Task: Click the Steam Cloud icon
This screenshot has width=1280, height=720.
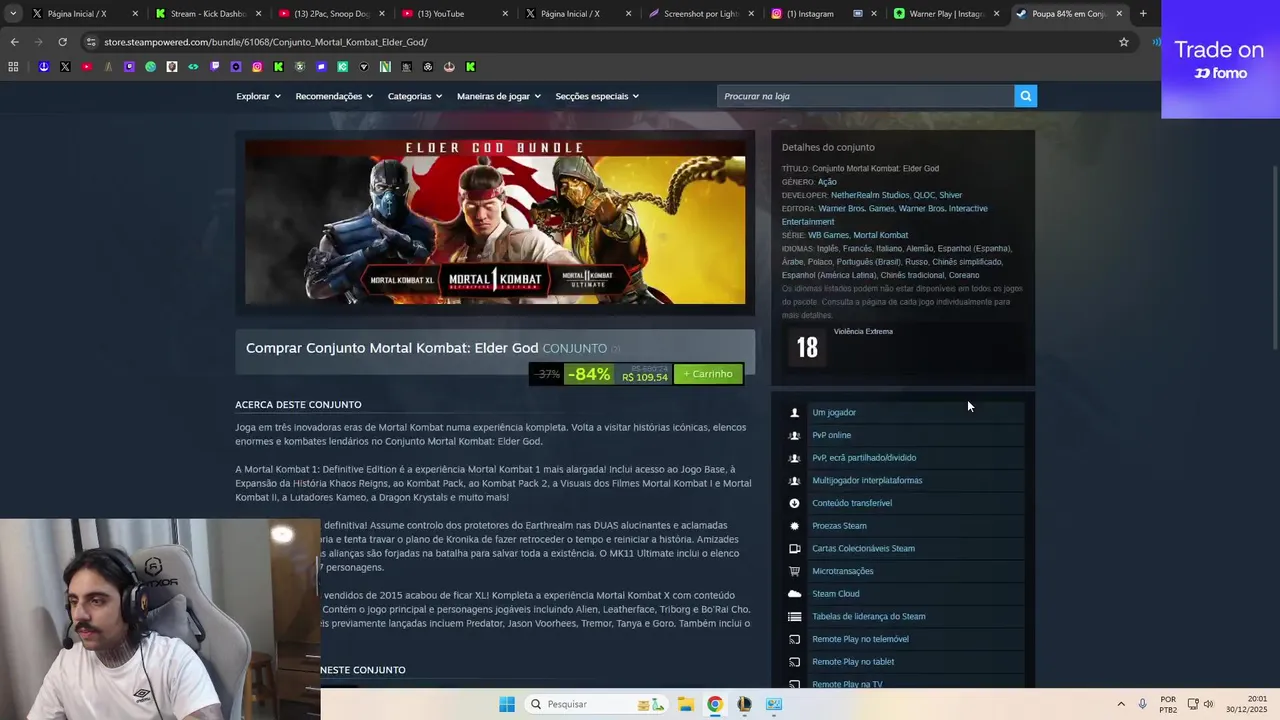Action: tap(795, 594)
